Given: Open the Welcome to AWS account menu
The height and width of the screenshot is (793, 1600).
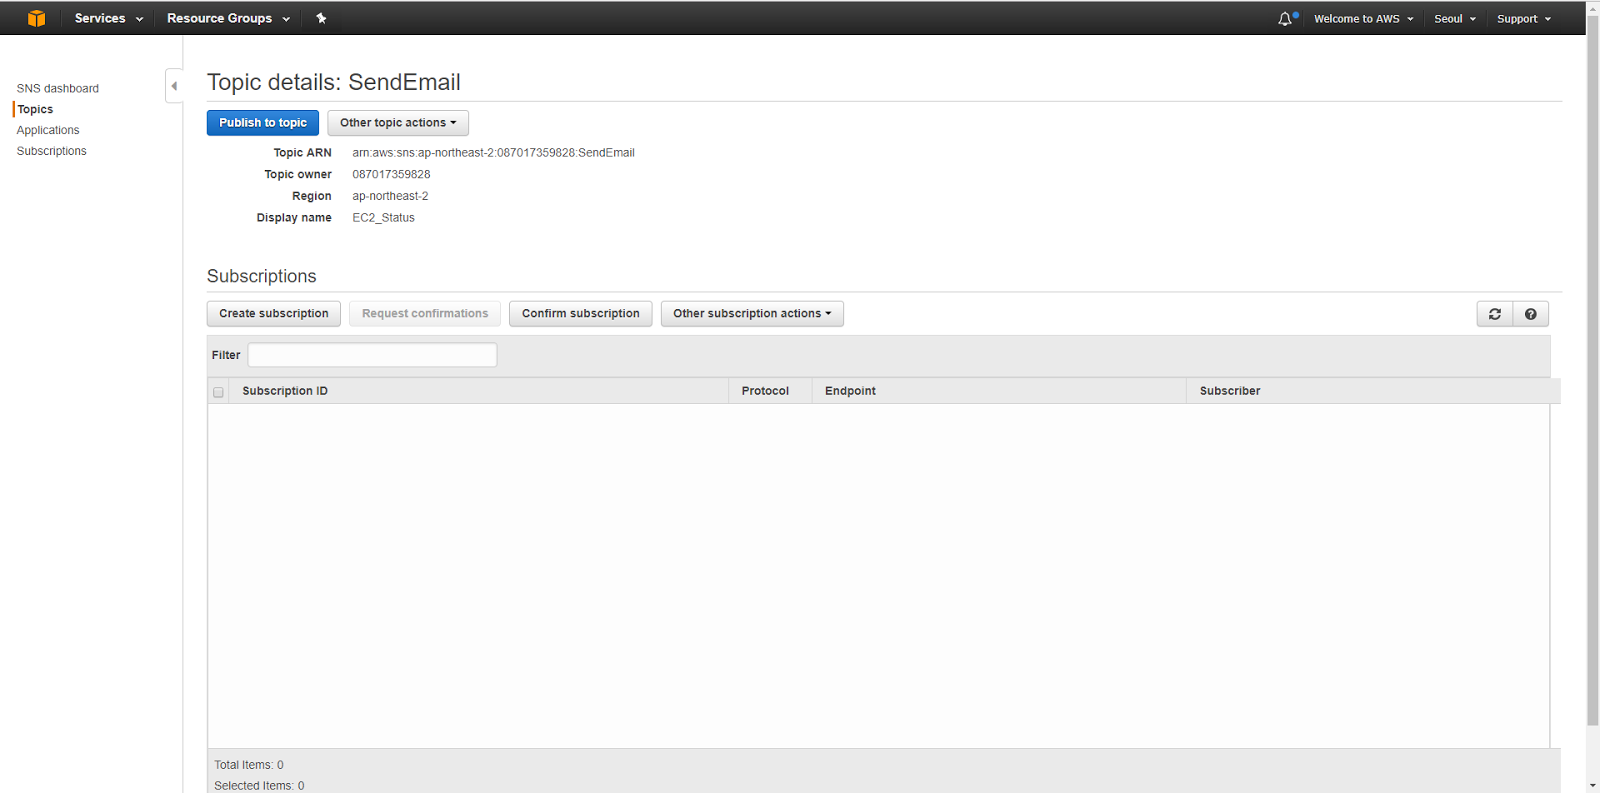Looking at the screenshot, I should (x=1363, y=19).
